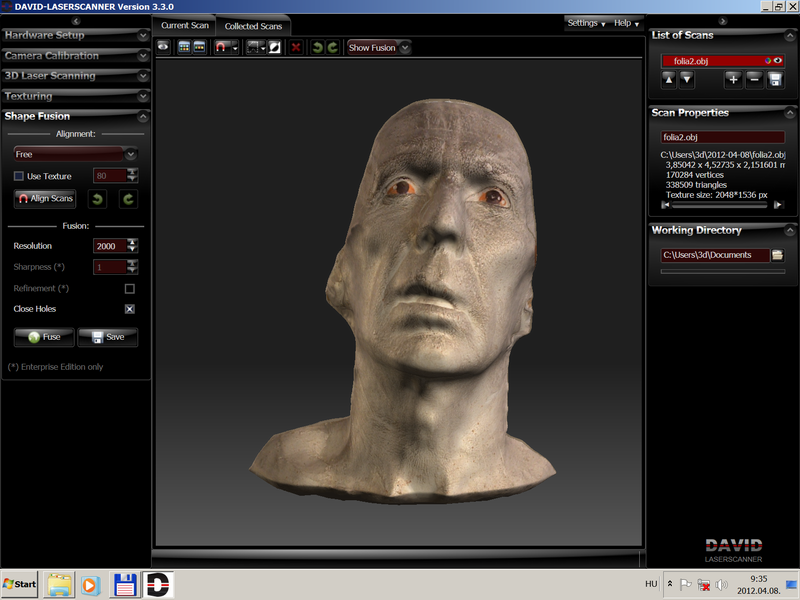Add a scan with the plus button
This screenshot has height=600, width=800.
[733, 80]
